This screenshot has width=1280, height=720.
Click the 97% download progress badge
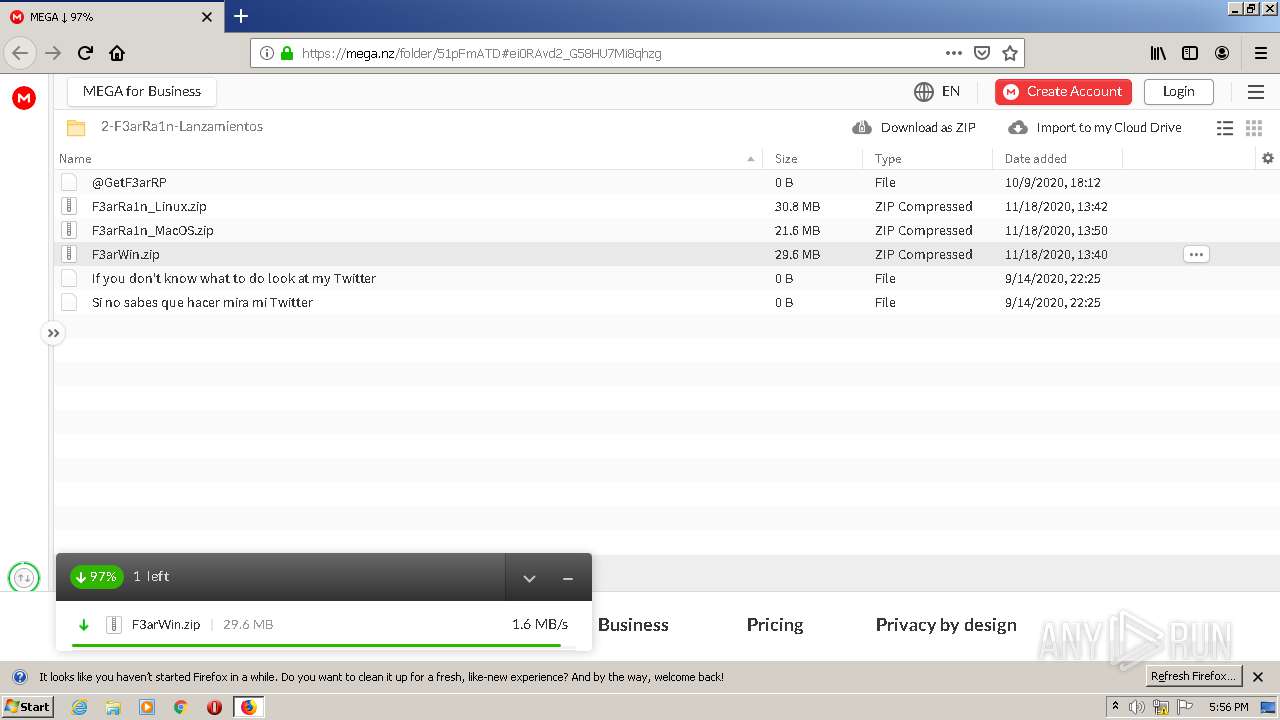(96, 577)
